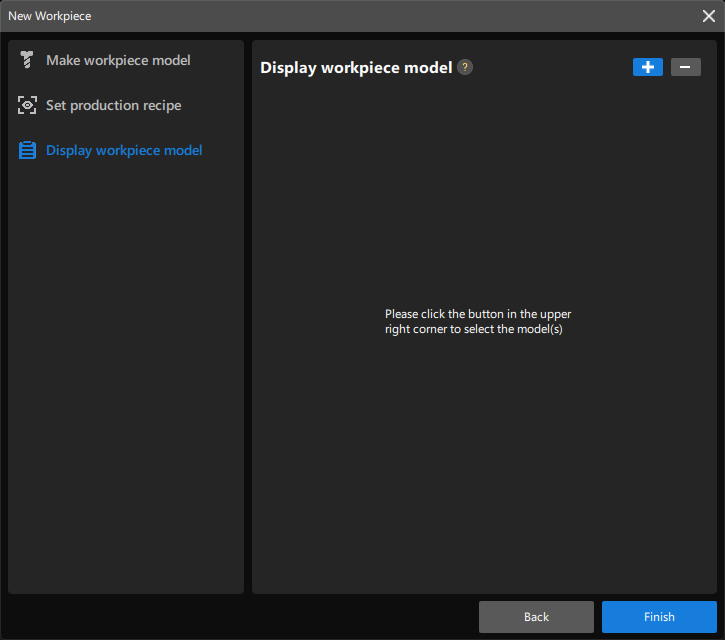Click the empty footer area left of Back

[x=240, y=616]
